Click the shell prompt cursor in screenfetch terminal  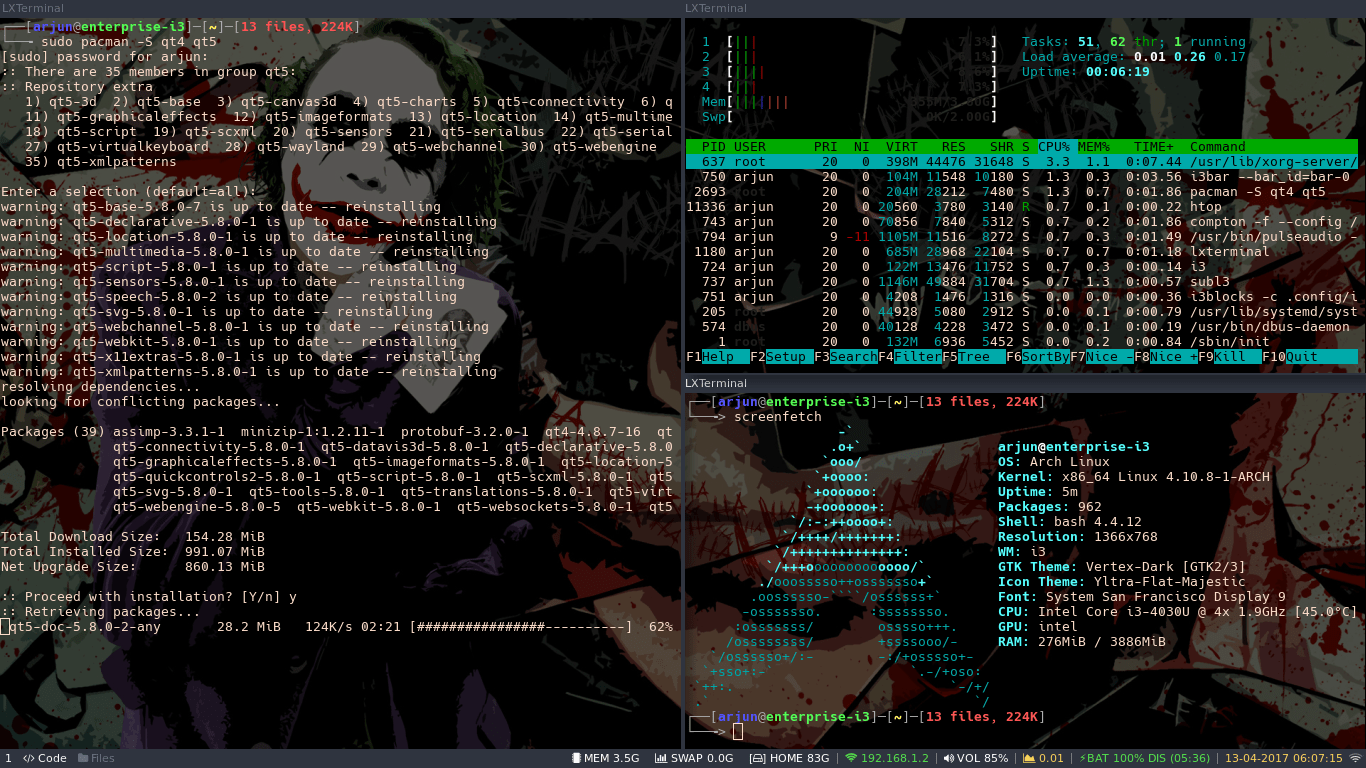(738, 732)
